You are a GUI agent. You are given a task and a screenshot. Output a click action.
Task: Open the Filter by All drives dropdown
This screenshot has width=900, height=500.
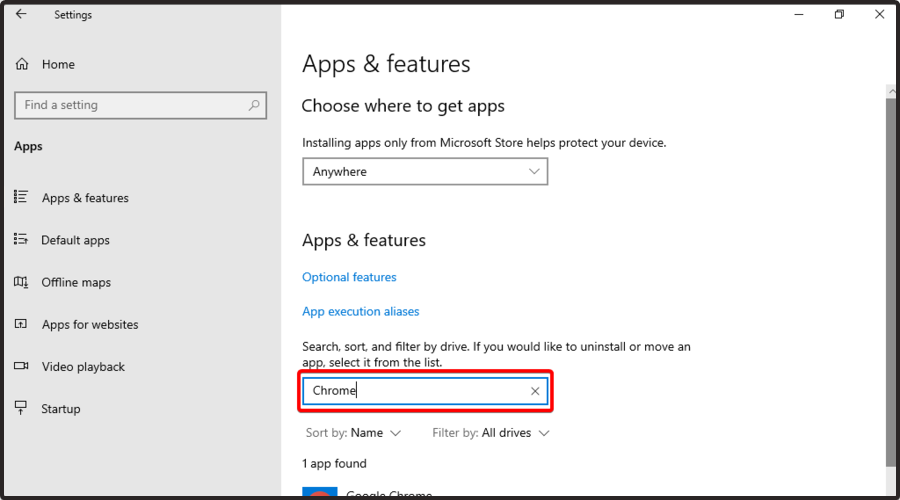click(491, 433)
